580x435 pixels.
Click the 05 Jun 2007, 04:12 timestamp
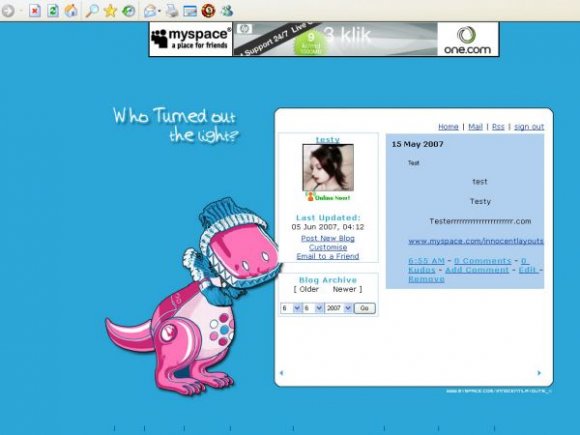click(328, 227)
